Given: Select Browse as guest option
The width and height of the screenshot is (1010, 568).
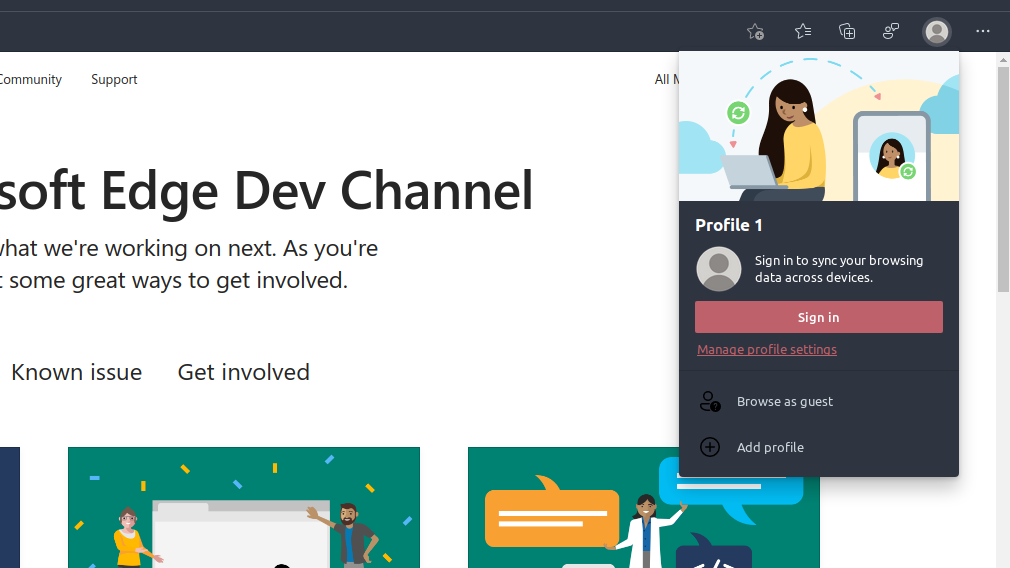Looking at the screenshot, I should [x=819, y=401].
